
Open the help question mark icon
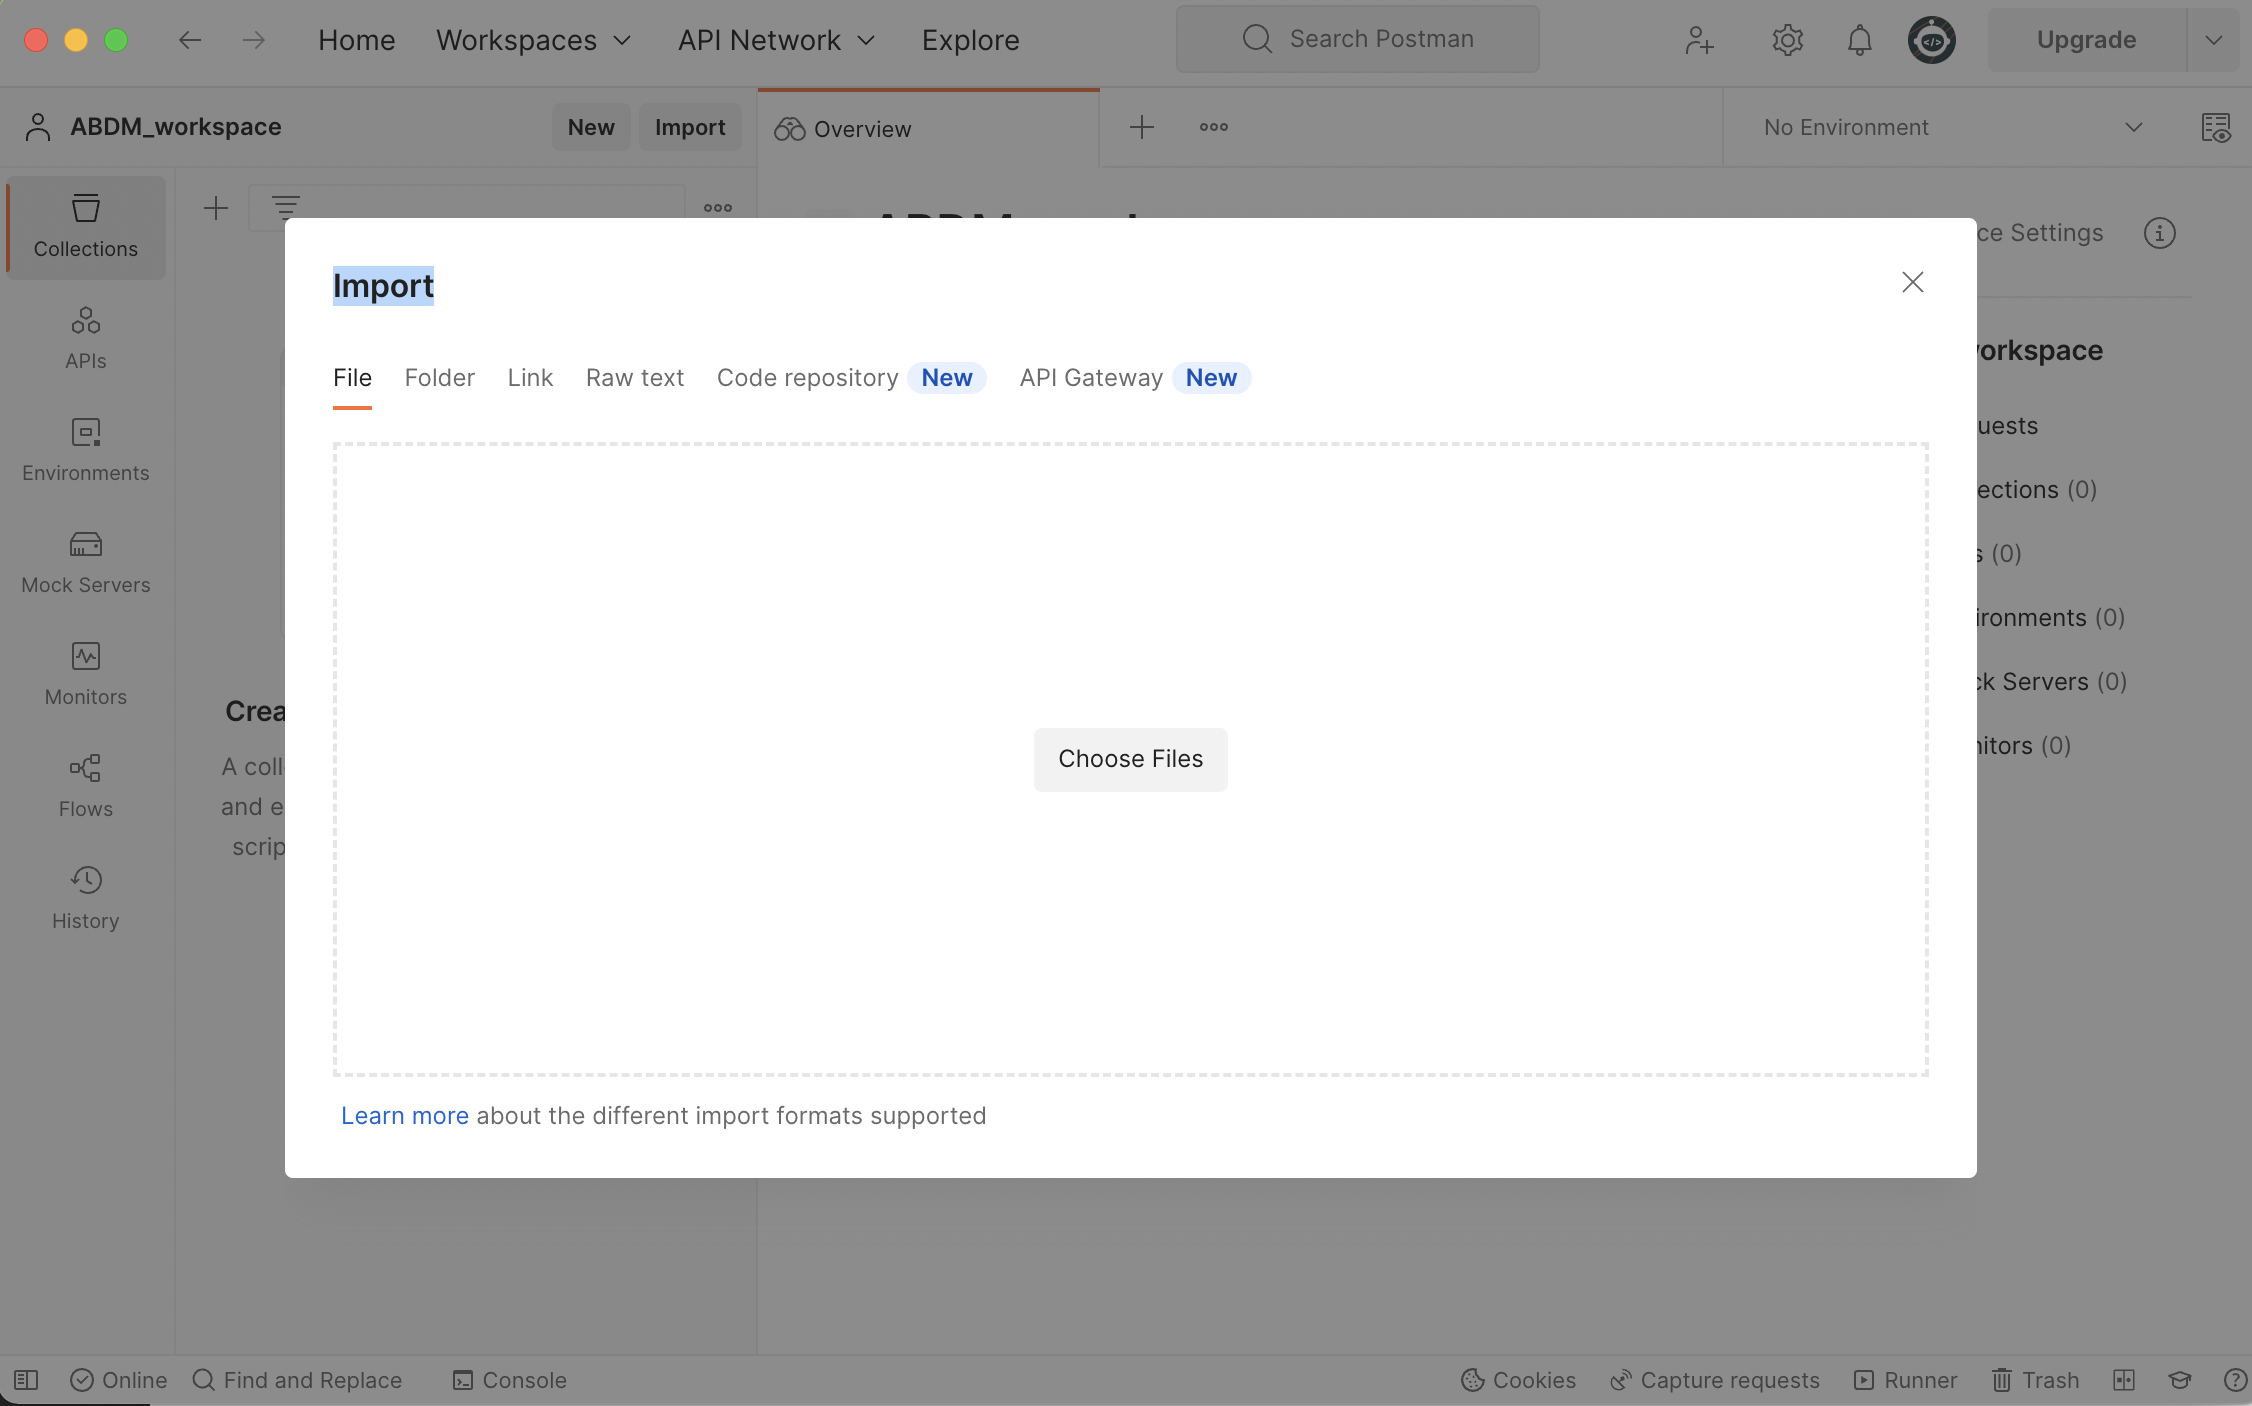point(2235,1380)
